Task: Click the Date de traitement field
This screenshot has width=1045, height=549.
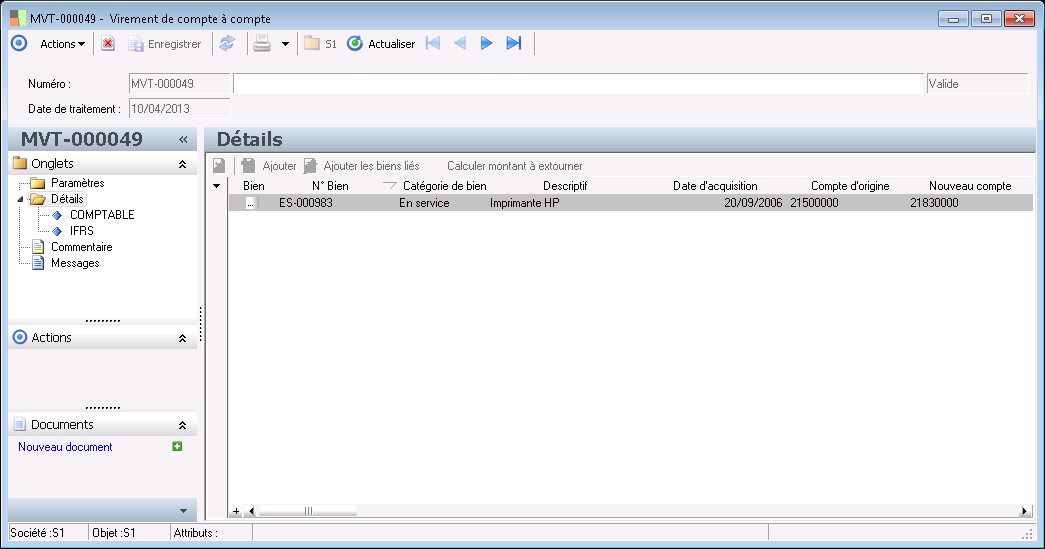Action: tap(179, 109)
